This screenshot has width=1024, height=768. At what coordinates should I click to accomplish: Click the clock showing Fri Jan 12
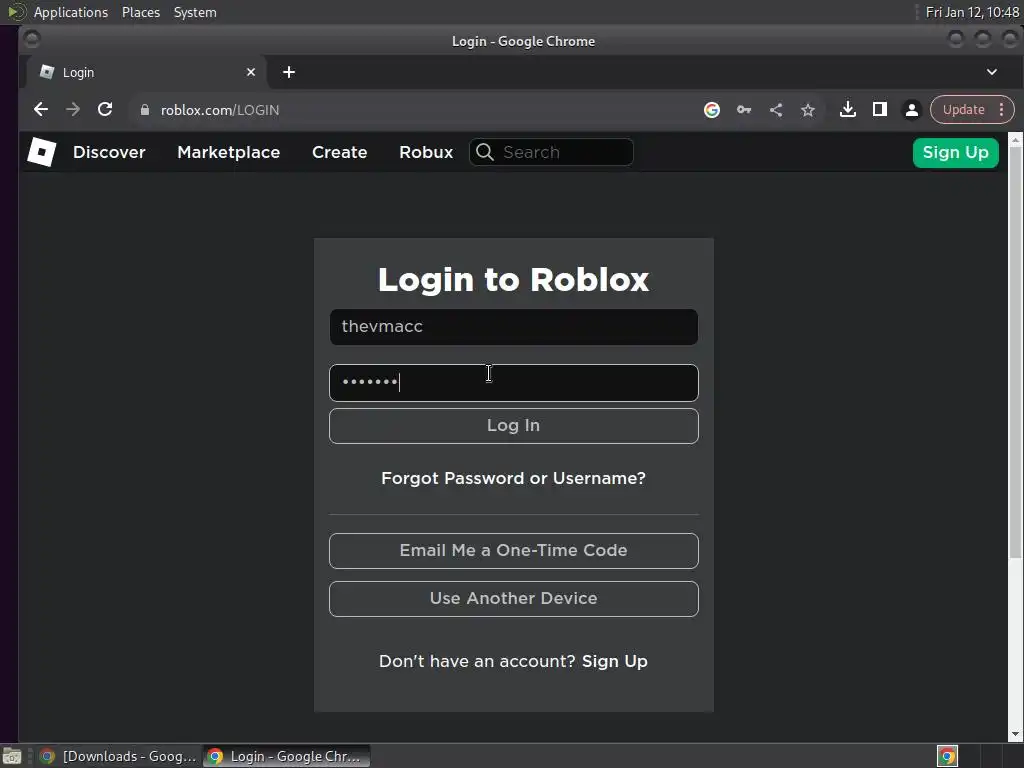coord(972,12)
